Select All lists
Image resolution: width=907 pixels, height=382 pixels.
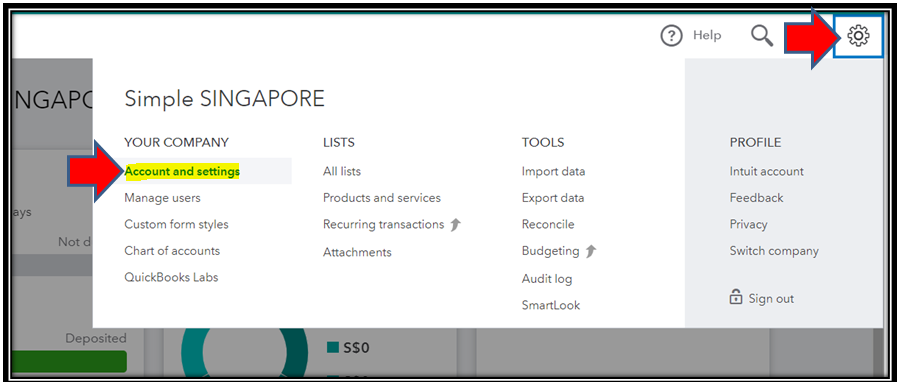(342, 171)
